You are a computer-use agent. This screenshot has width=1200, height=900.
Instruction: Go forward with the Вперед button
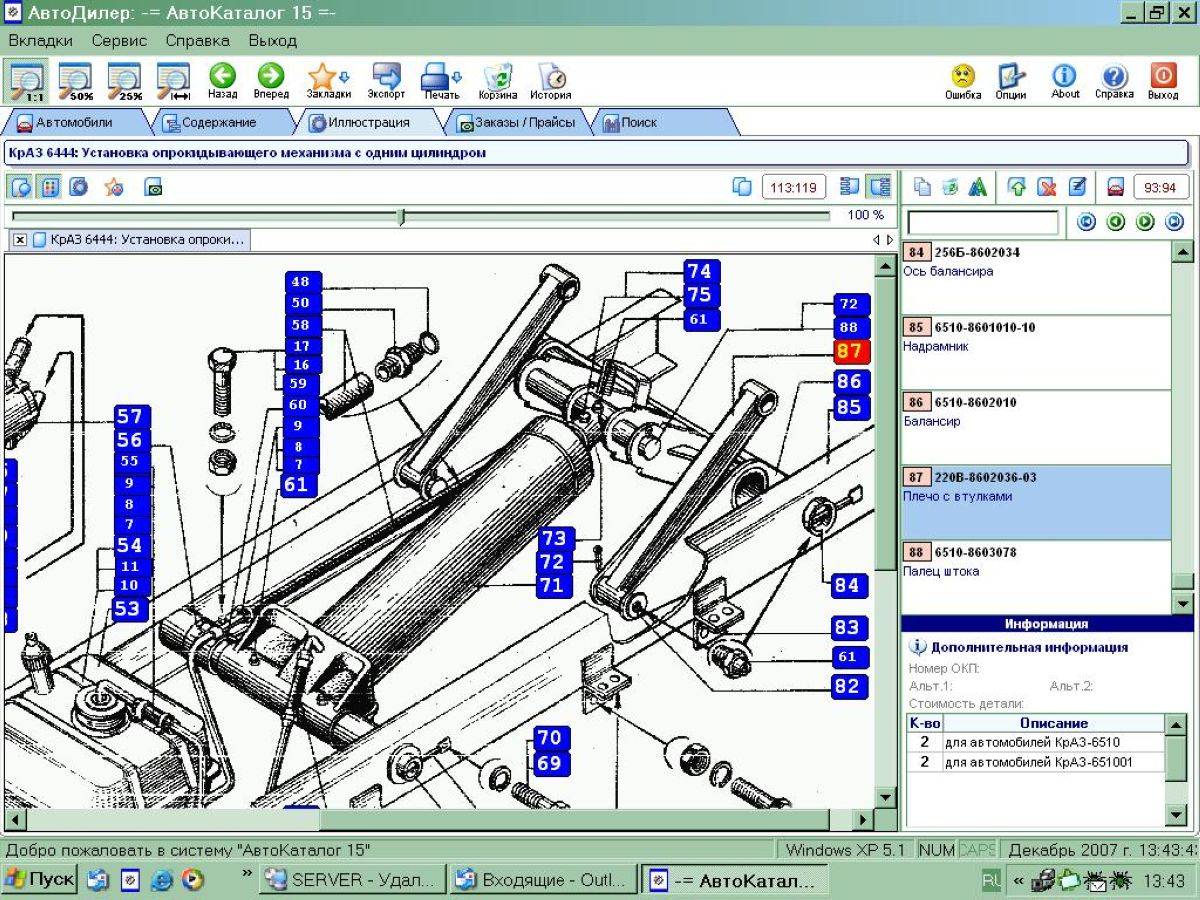point(270,81)
